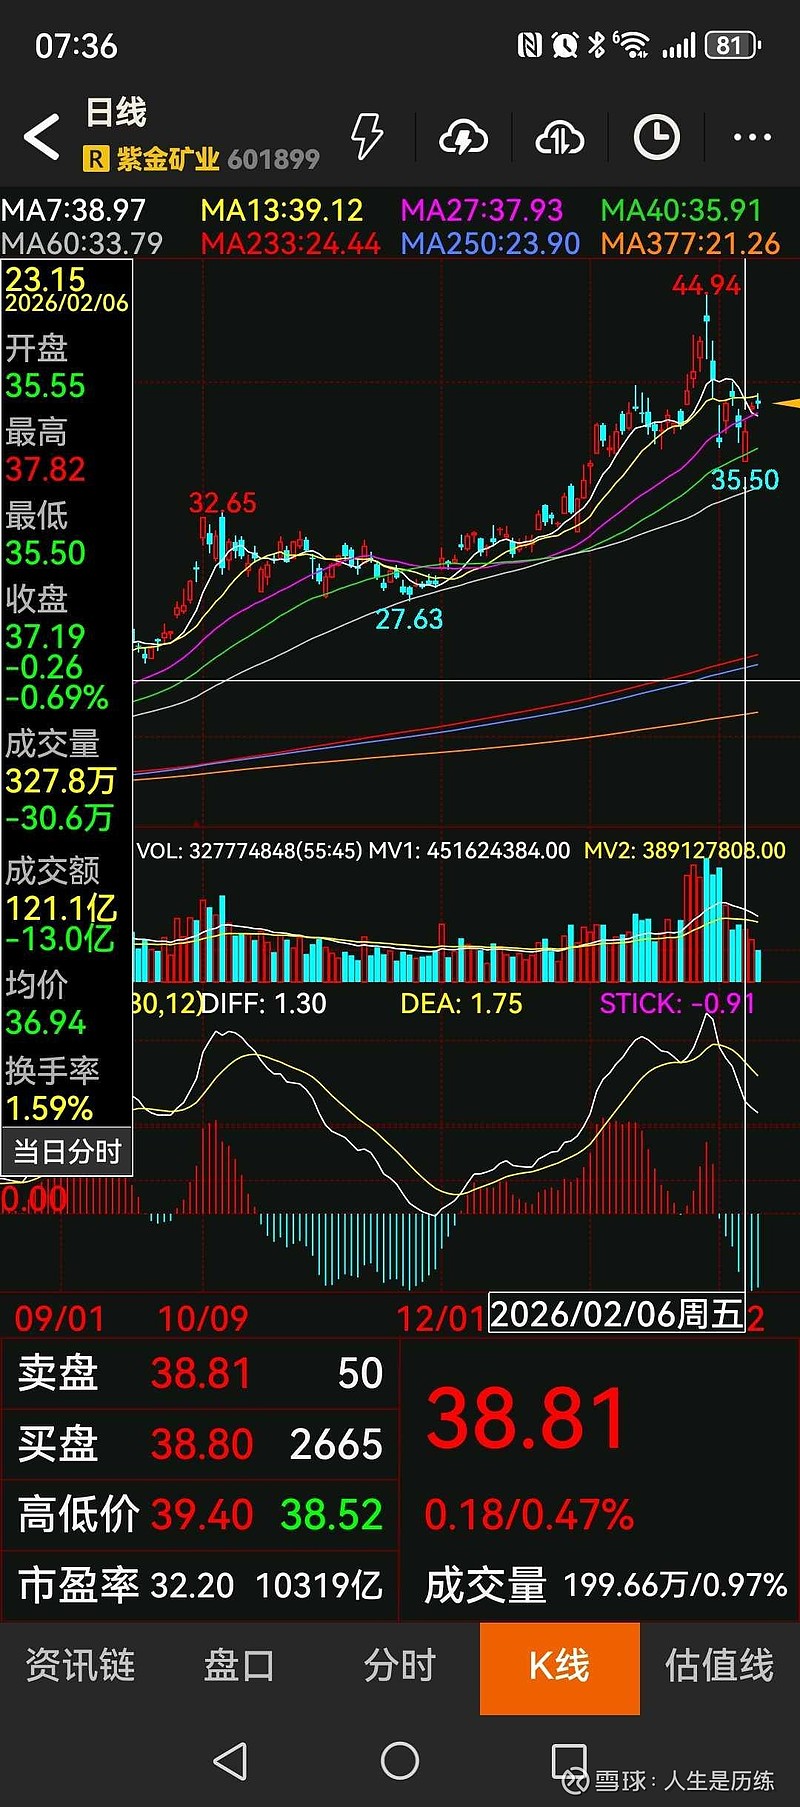Tap the yellow price marker arrow
Image resolution: width=800 pixels, height=1807 pixels.
[x=787, y=403]
